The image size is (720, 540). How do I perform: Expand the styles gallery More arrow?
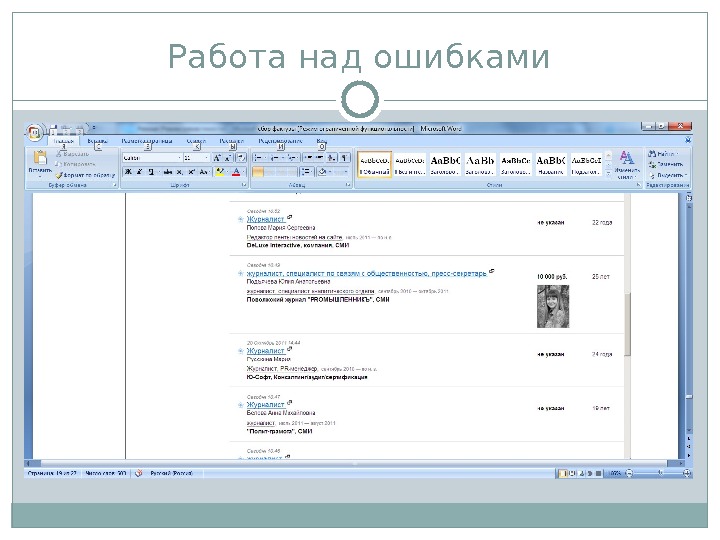[608, 174]
